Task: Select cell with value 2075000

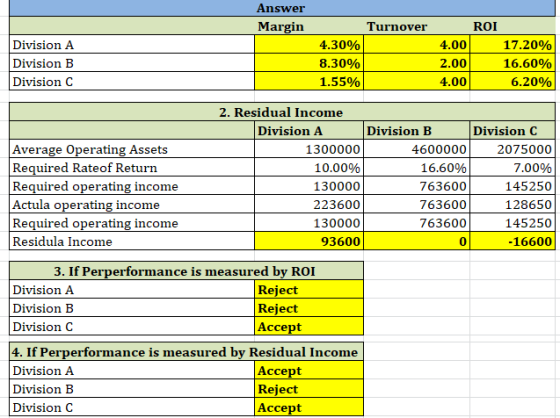Action: point(512,149)
